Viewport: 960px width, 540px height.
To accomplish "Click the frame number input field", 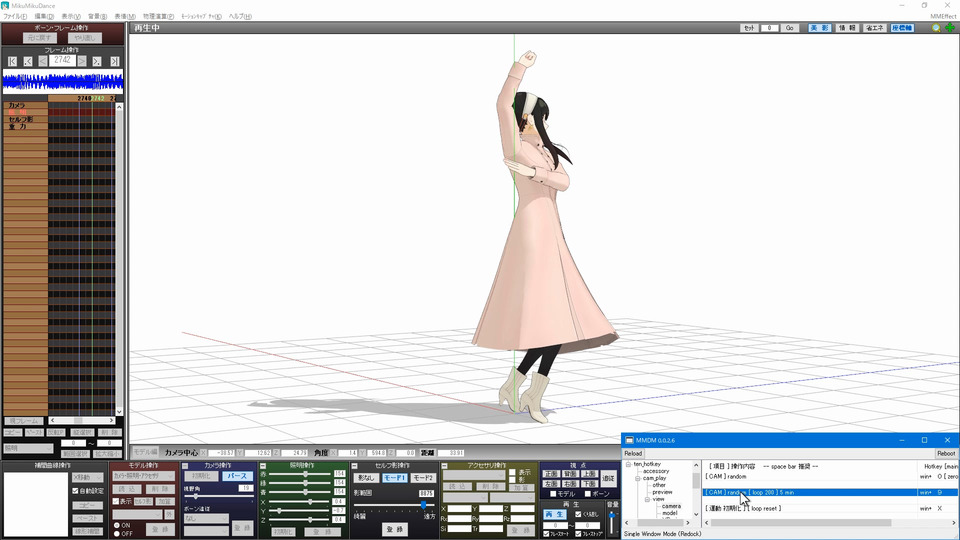I will (x=62, y=60).
